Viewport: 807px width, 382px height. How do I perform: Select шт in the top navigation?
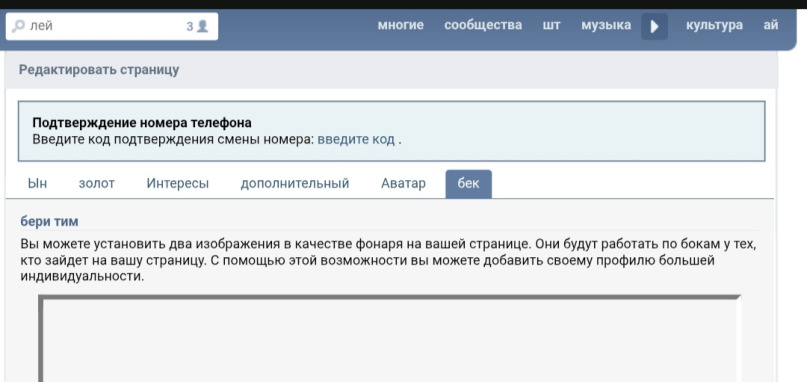click(551, 25)
